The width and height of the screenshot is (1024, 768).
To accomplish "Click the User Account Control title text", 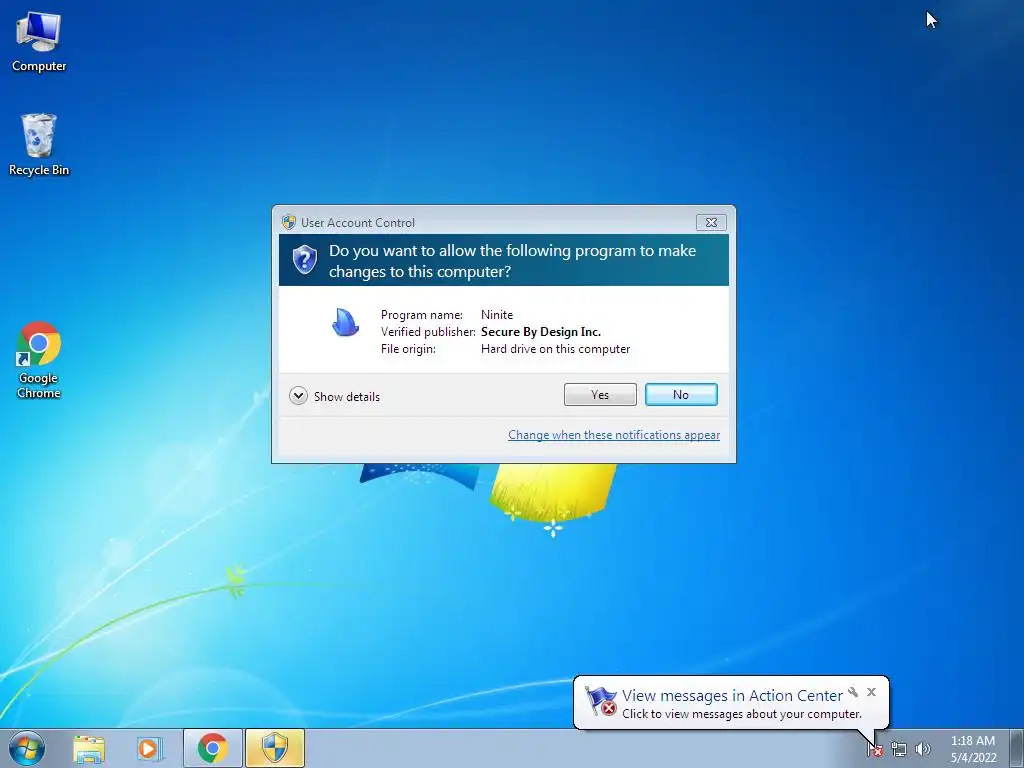I will coord(358,223).
